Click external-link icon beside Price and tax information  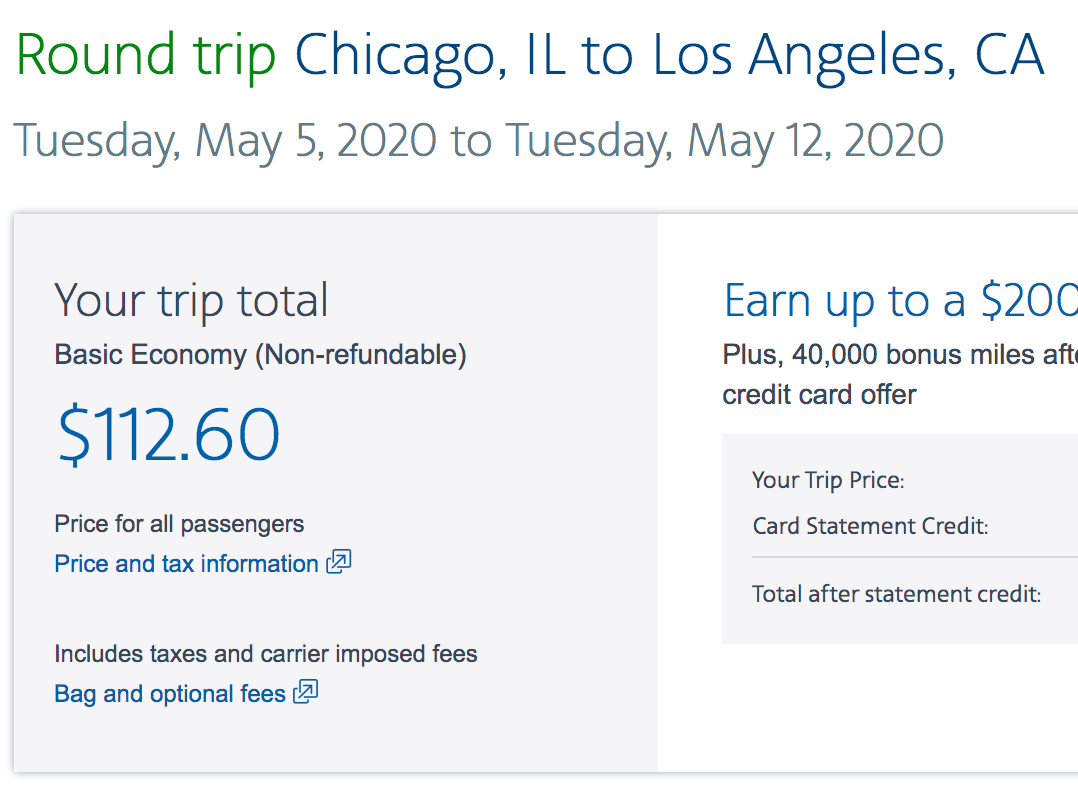click(x=339, y=562)
